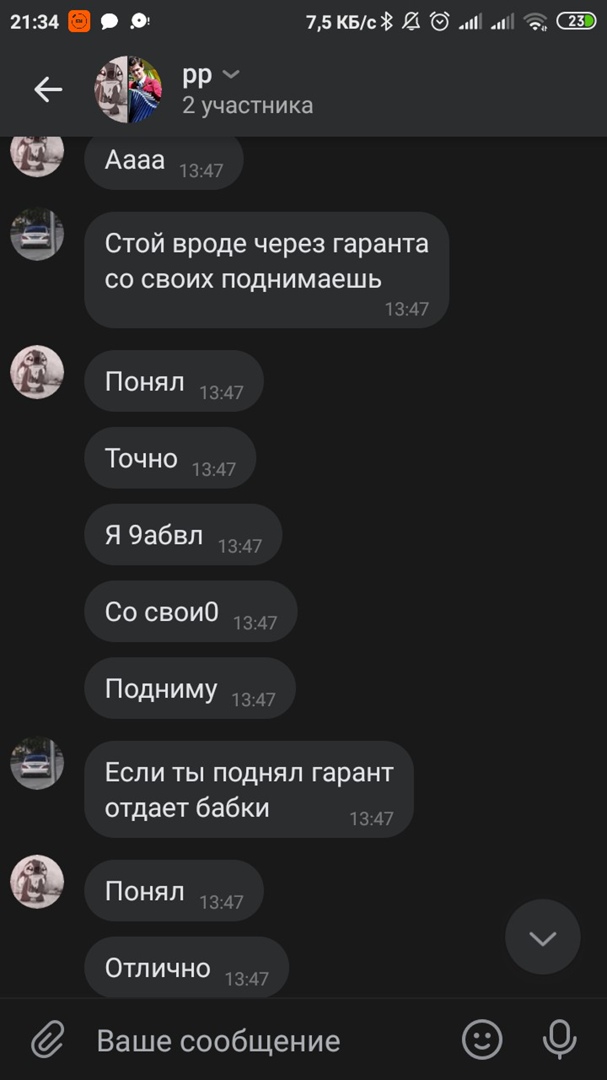Open the emoji smiley picker
Viewport: 607px width, 1080px height.
tap(482, 1039)
